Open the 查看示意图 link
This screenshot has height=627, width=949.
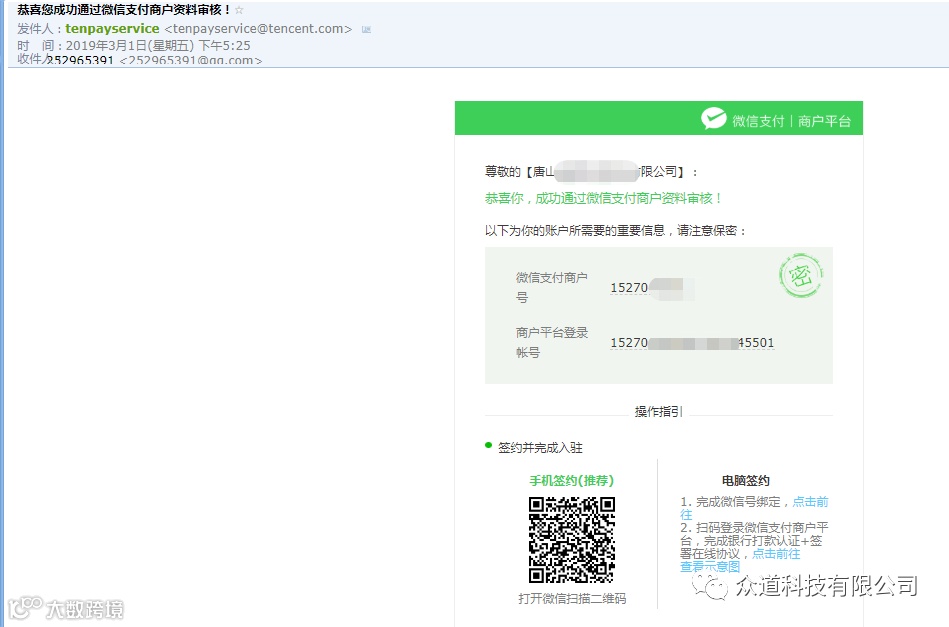710,567
